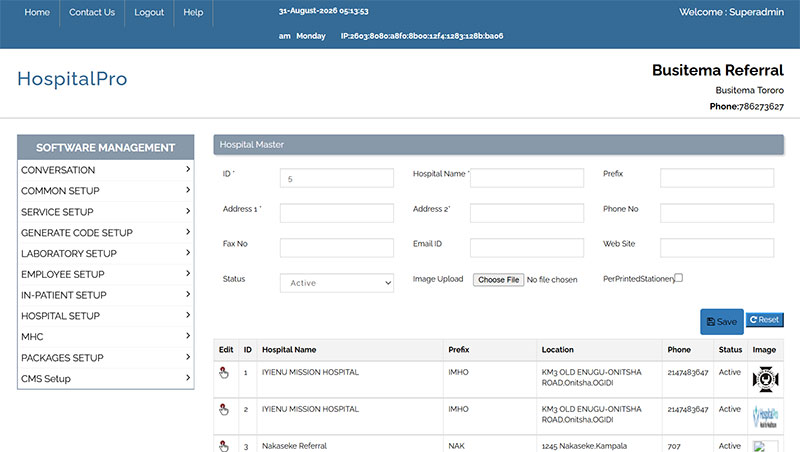
Task: Open Help in the top navigation
Action: click(193, 12)
